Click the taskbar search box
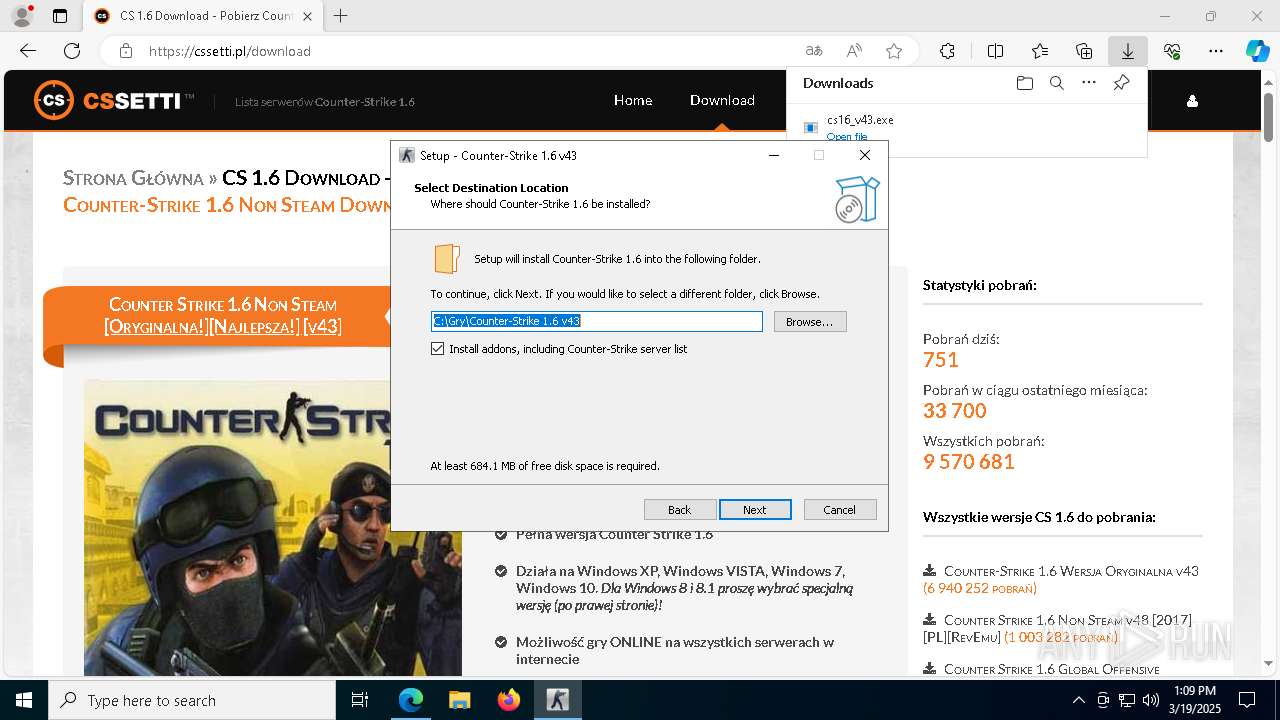1280x720 pixels. pos(192,700)
